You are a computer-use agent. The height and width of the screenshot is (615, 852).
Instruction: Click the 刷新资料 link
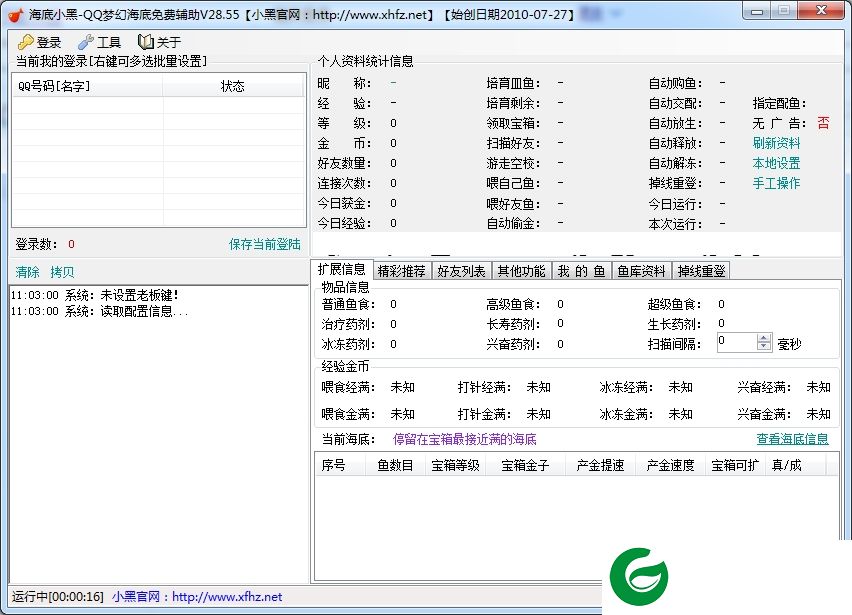(x=776, y=143)
